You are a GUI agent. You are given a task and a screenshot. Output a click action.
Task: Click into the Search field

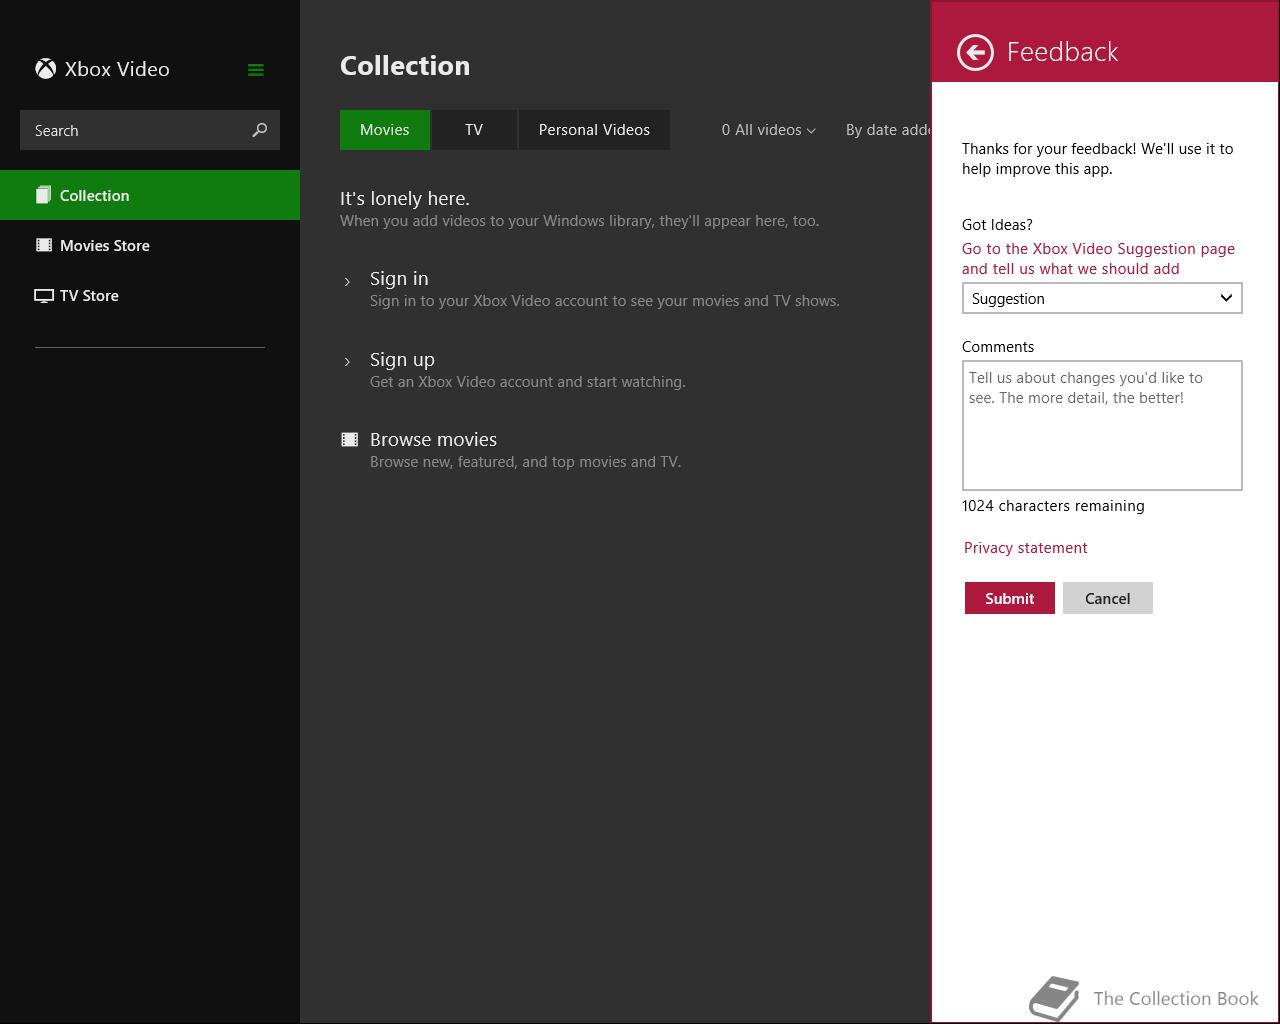click(150, 130)
